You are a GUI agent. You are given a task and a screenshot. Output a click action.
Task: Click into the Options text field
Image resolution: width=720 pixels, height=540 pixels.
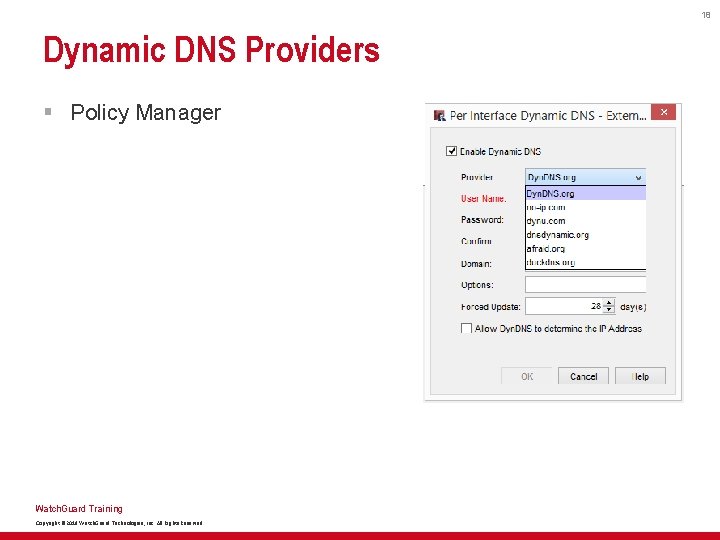click(x=585, y=284)
